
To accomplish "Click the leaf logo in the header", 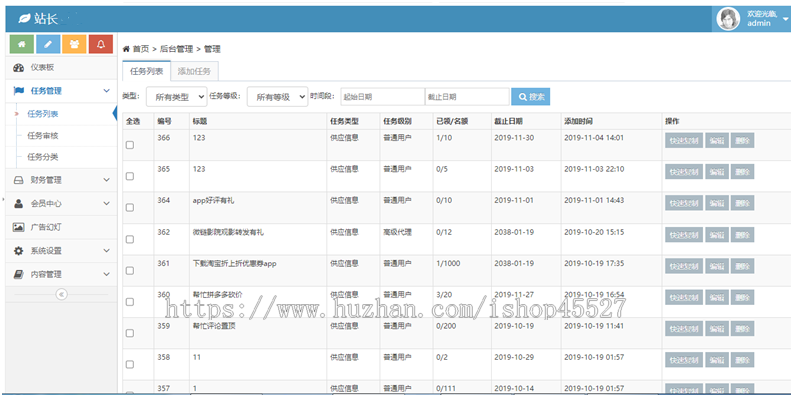I will (24, 19).
